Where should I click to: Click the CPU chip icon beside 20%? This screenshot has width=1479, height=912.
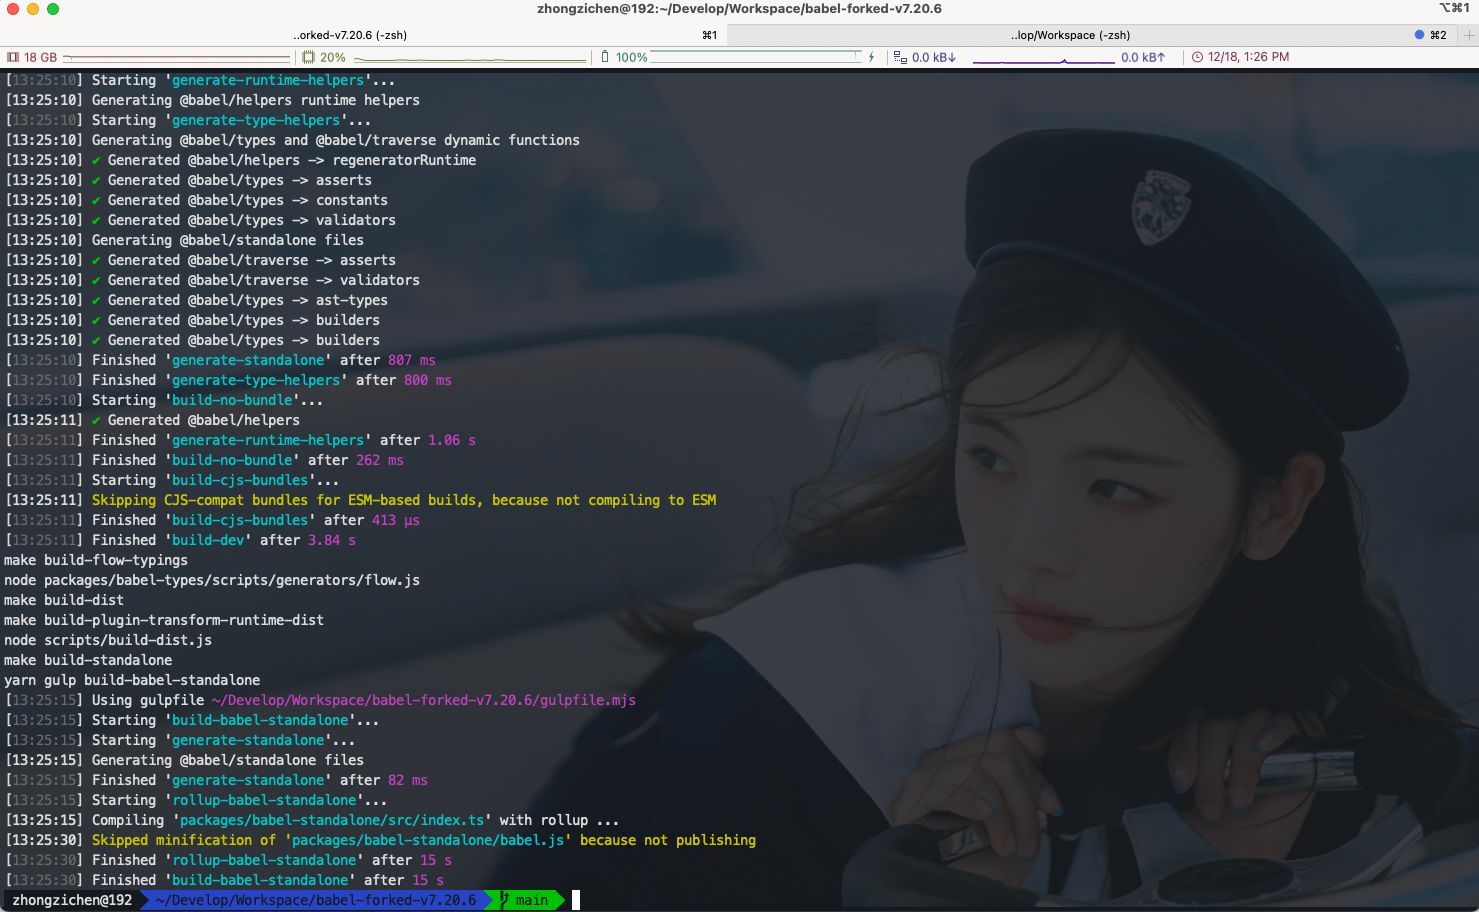click(x=309, y=57)
